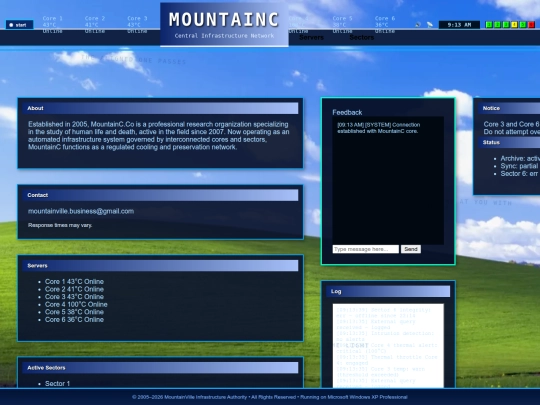The width and height of the screenshot is (540, 405).
Task: Click green indicator light number 1
Action: tap(489, 25)
